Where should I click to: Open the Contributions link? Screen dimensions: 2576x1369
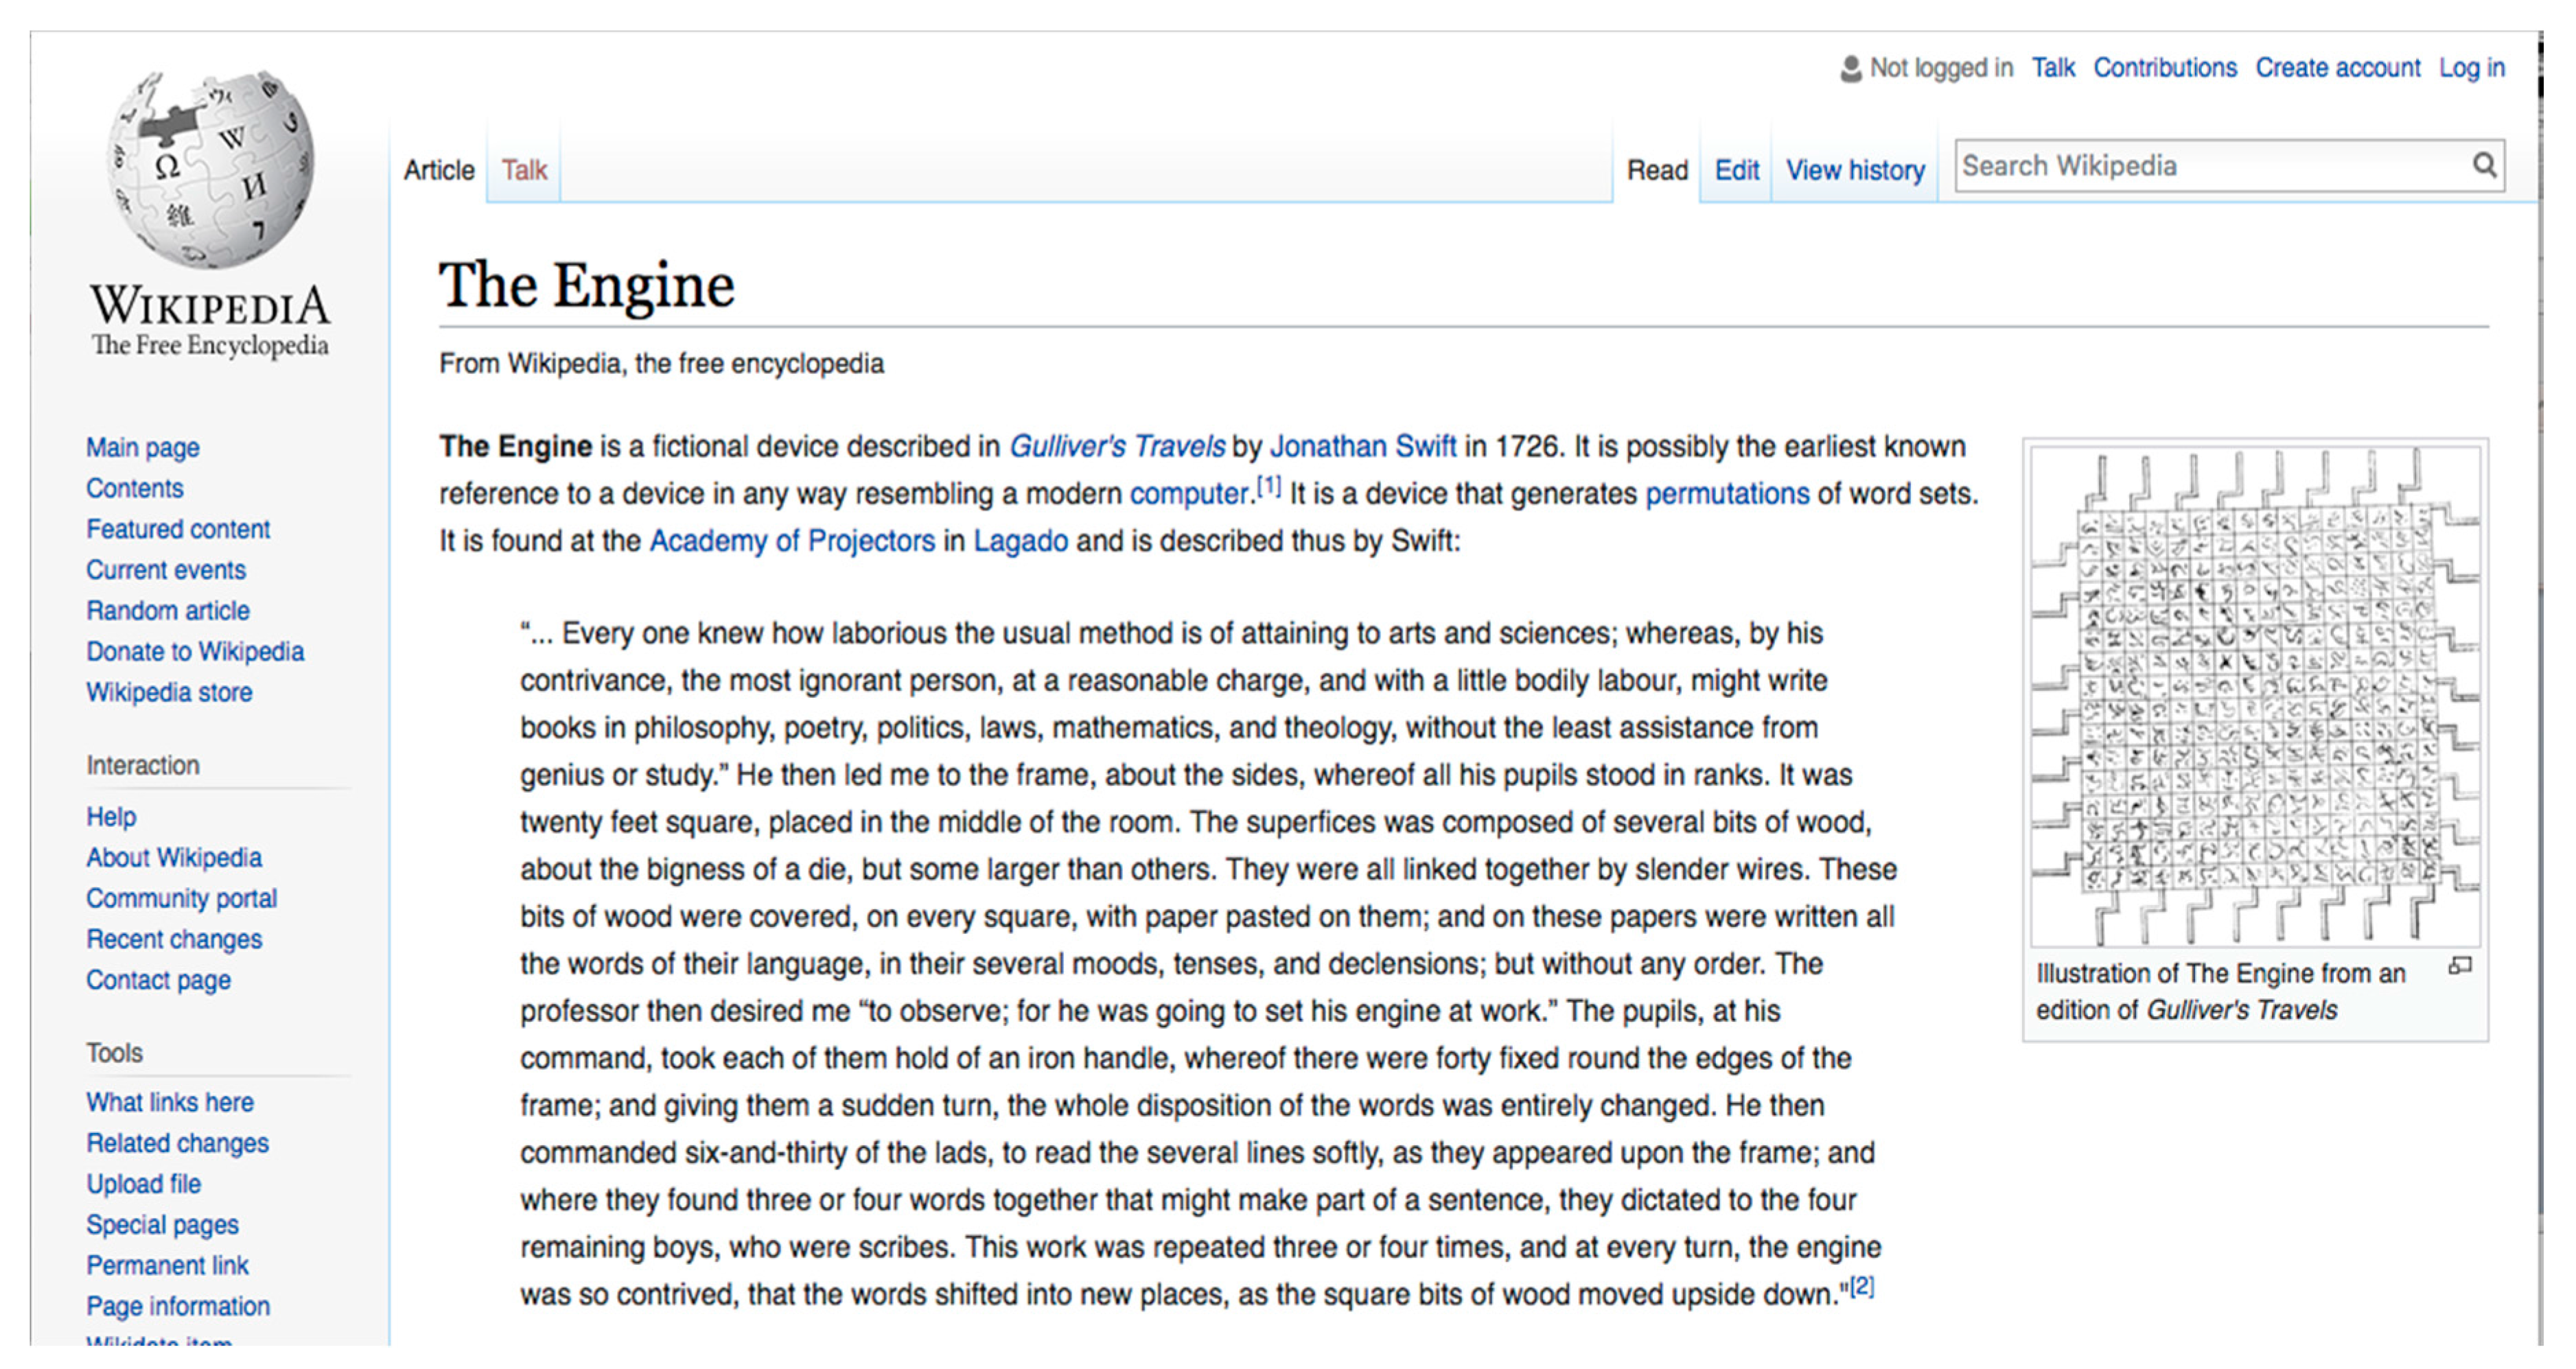click(x=2165, y=68)
